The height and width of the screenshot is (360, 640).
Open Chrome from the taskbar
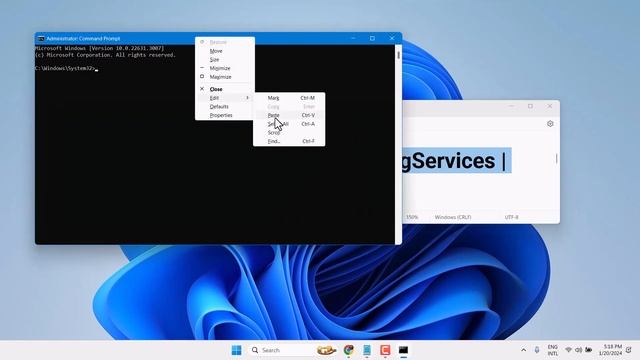click(x=349, y=350)
